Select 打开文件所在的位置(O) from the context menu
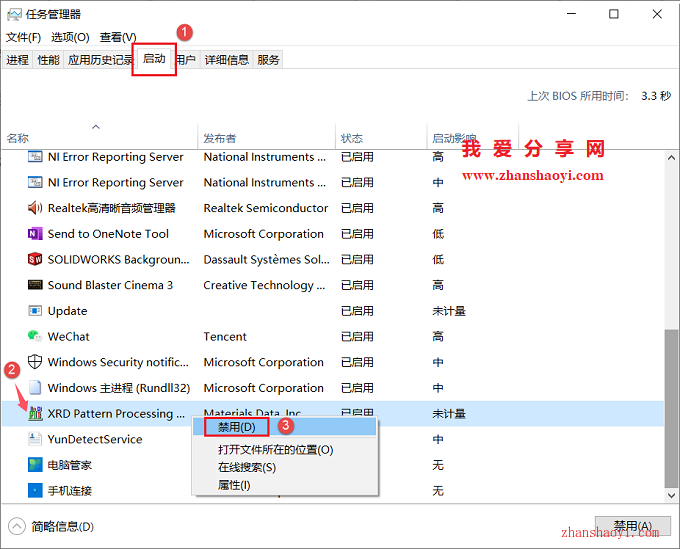This screenshot has width=680, height=549. tap(275, 450)
